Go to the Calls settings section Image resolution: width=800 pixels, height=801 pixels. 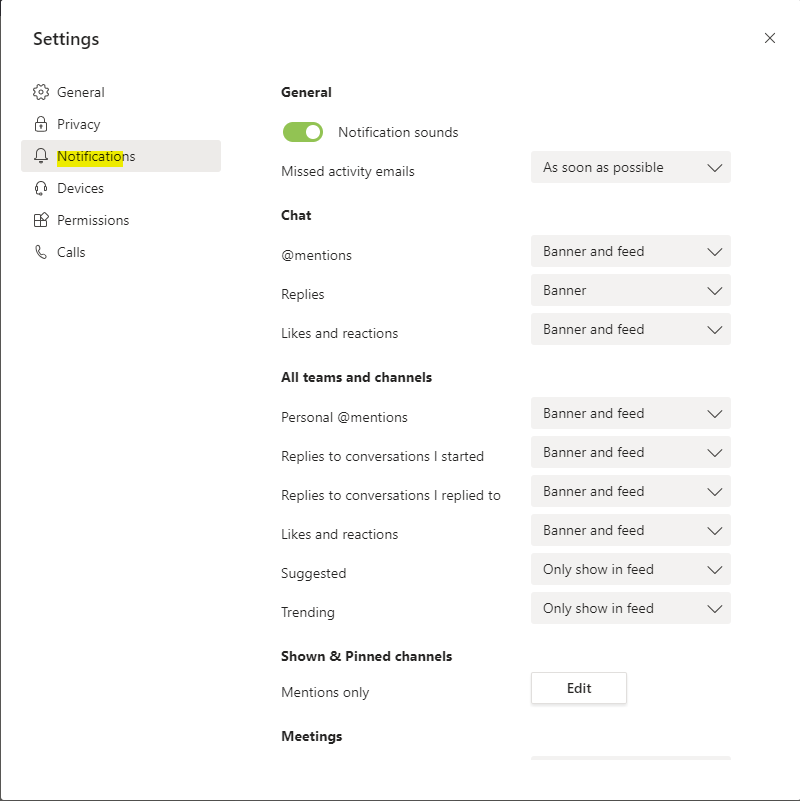(x=71, y=252)
